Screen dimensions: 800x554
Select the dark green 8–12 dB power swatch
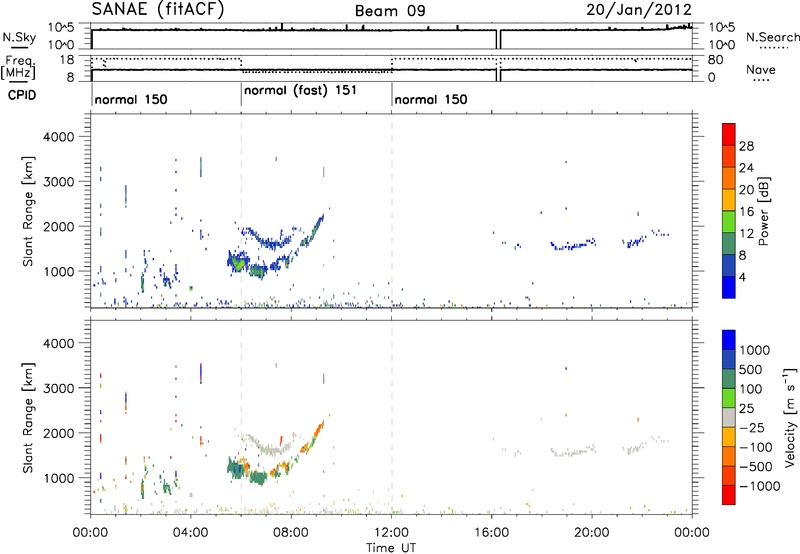pos(729,244)
